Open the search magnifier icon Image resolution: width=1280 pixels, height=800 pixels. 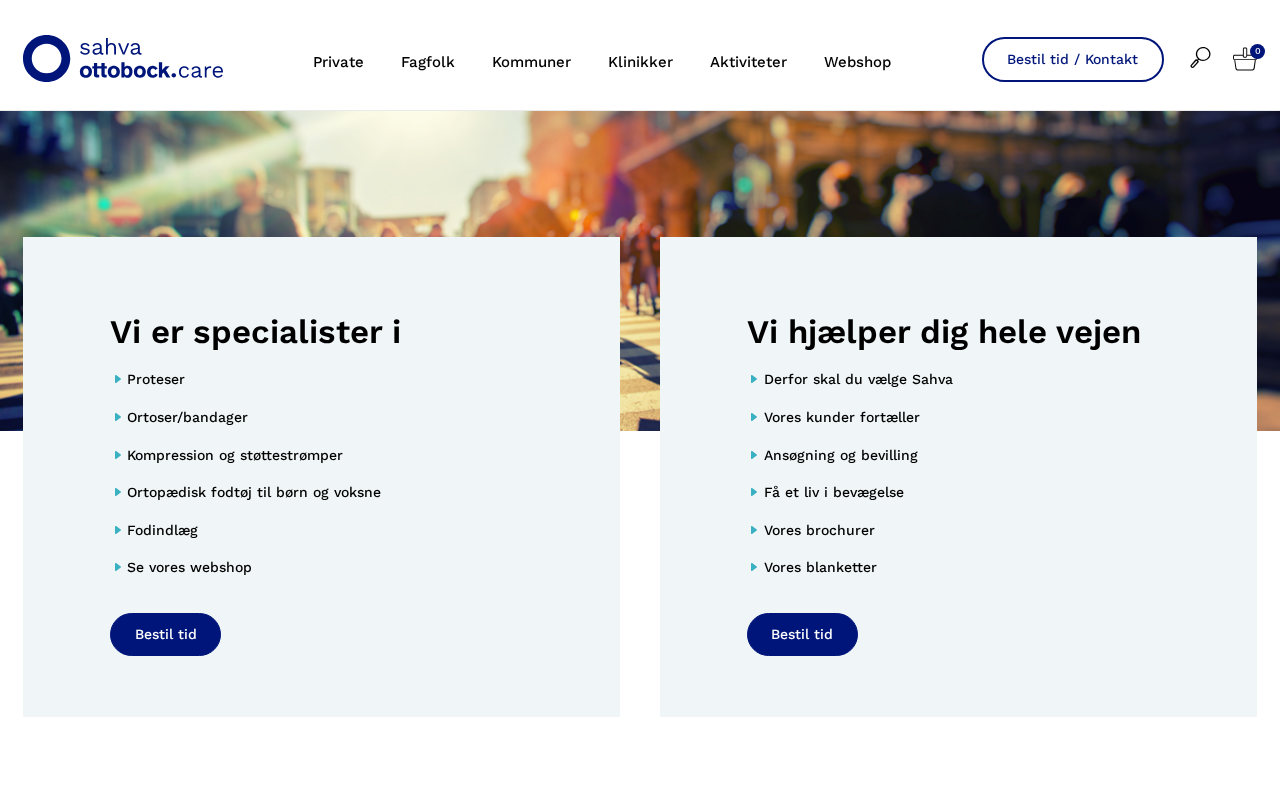1200,58
